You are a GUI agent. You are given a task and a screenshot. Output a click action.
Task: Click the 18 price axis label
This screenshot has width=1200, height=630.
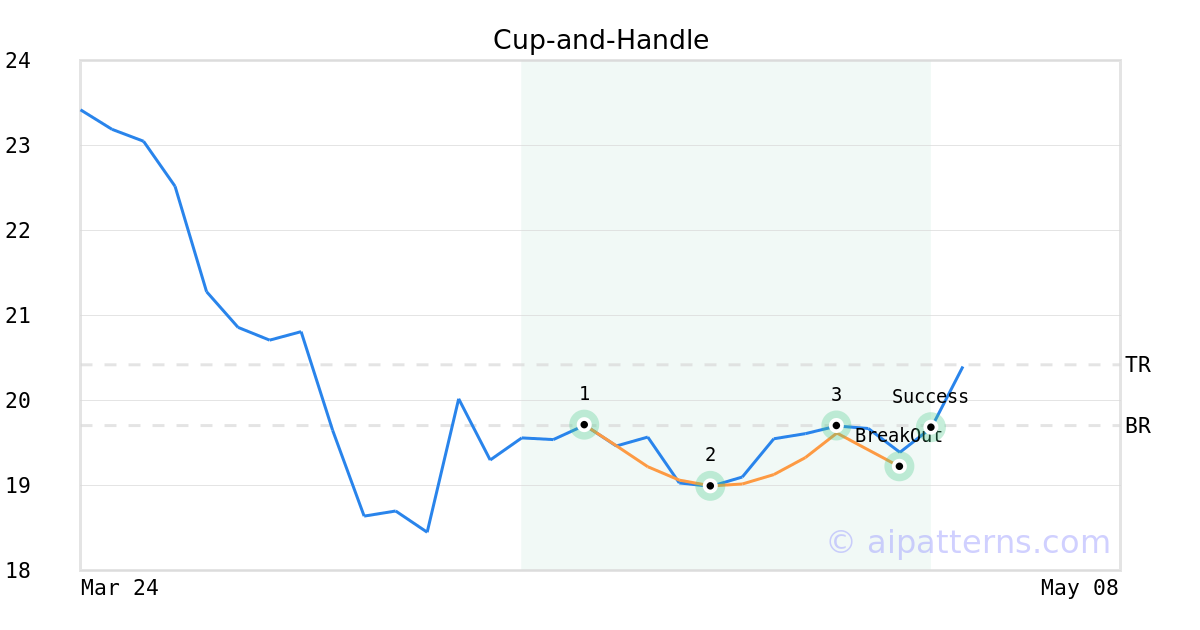pos(18,571)
